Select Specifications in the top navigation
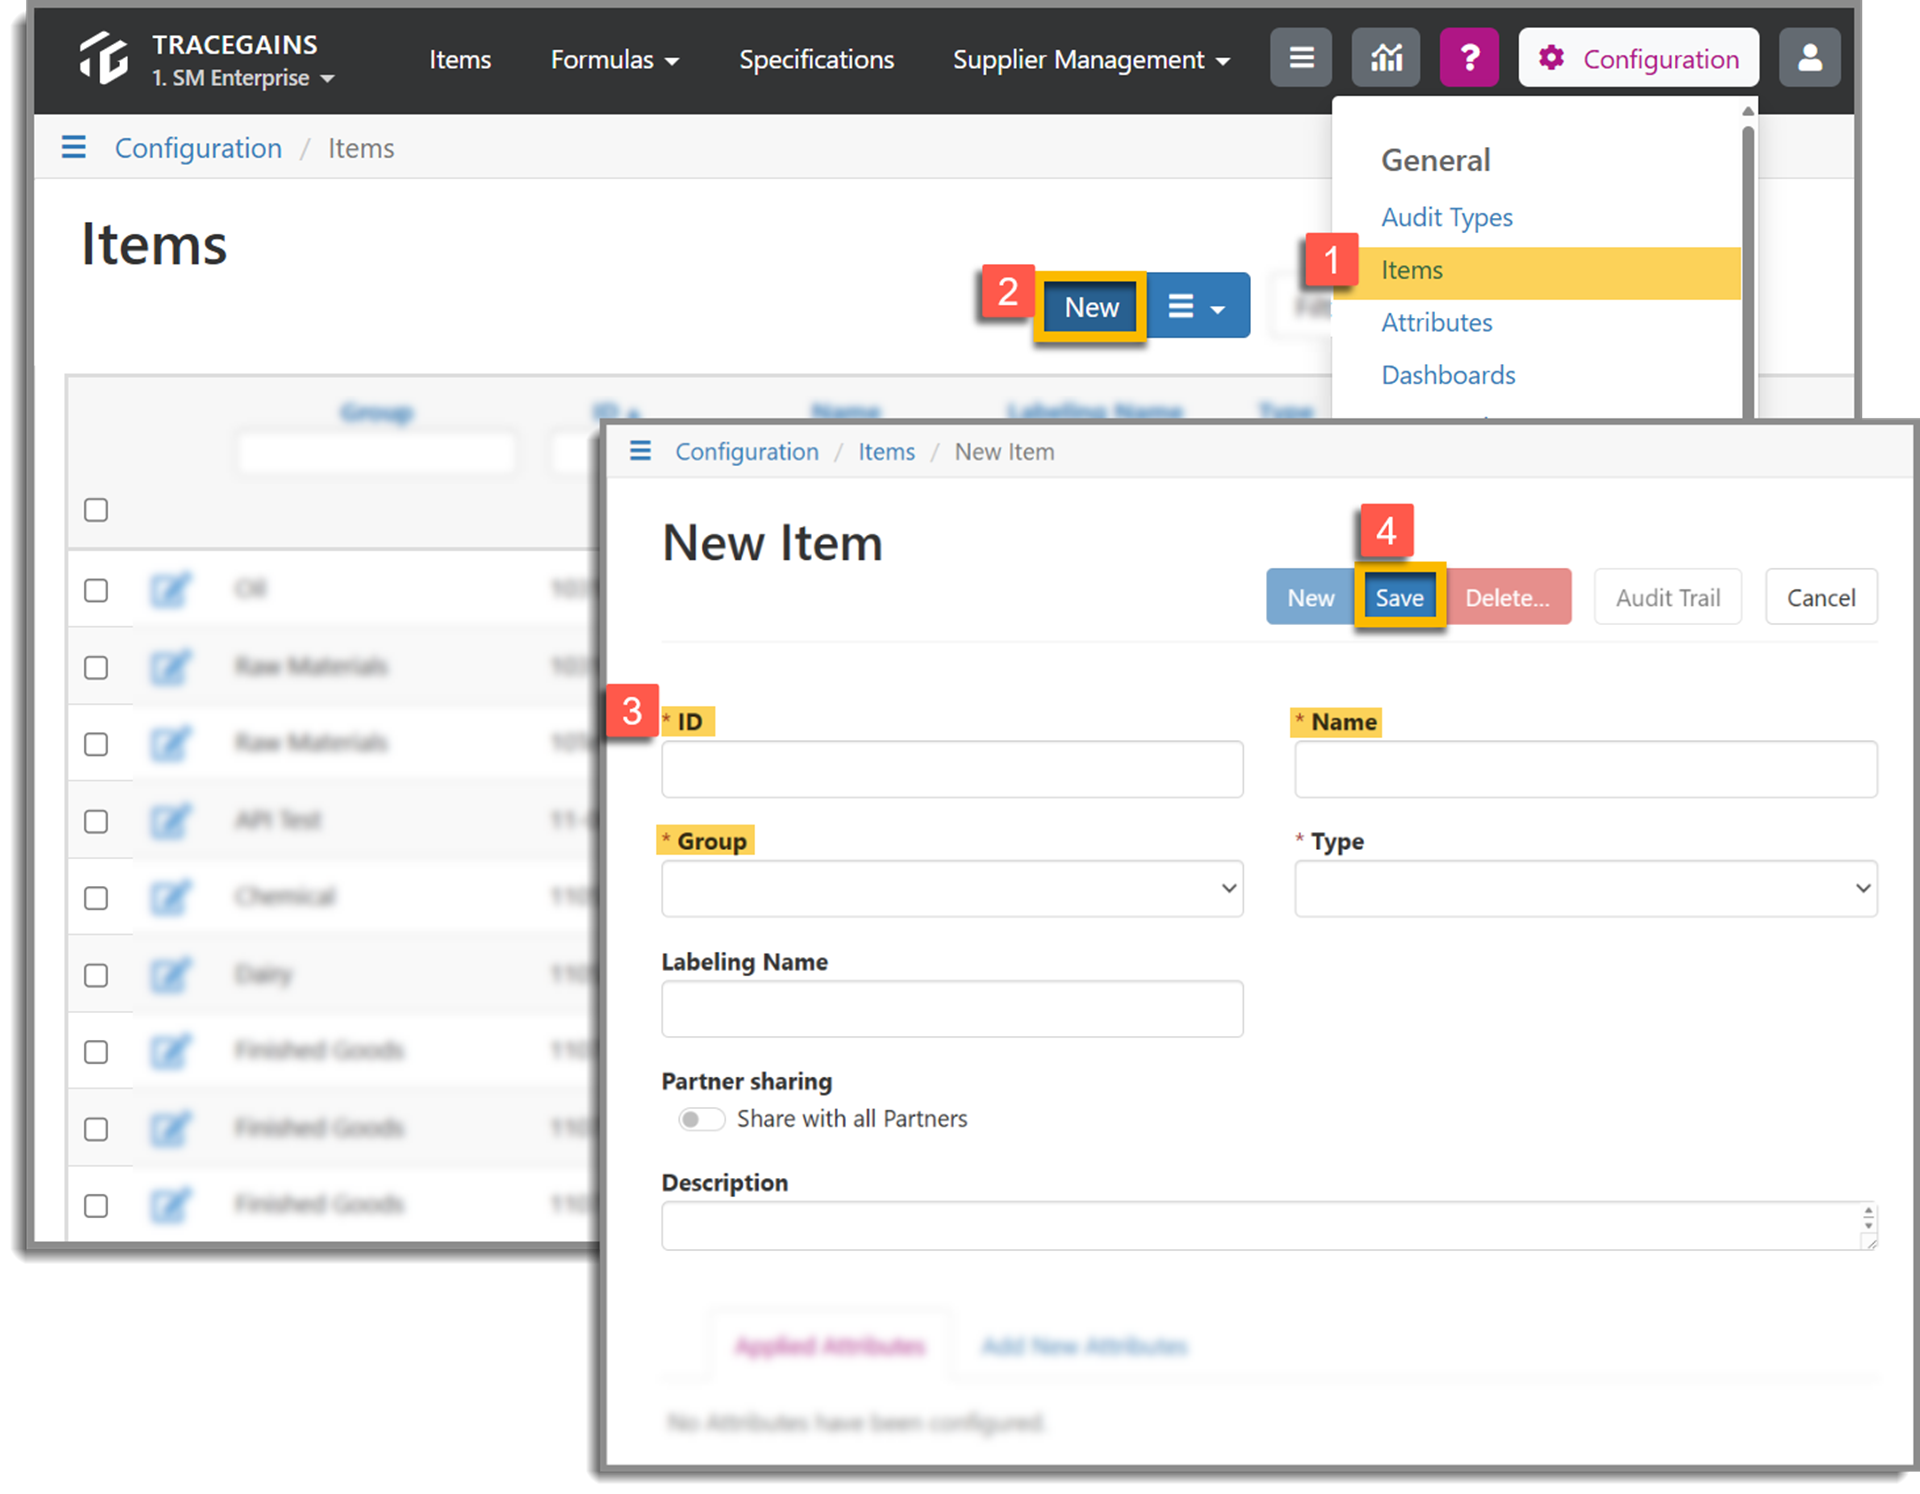1920x1494 pixels. pos(816,59)
